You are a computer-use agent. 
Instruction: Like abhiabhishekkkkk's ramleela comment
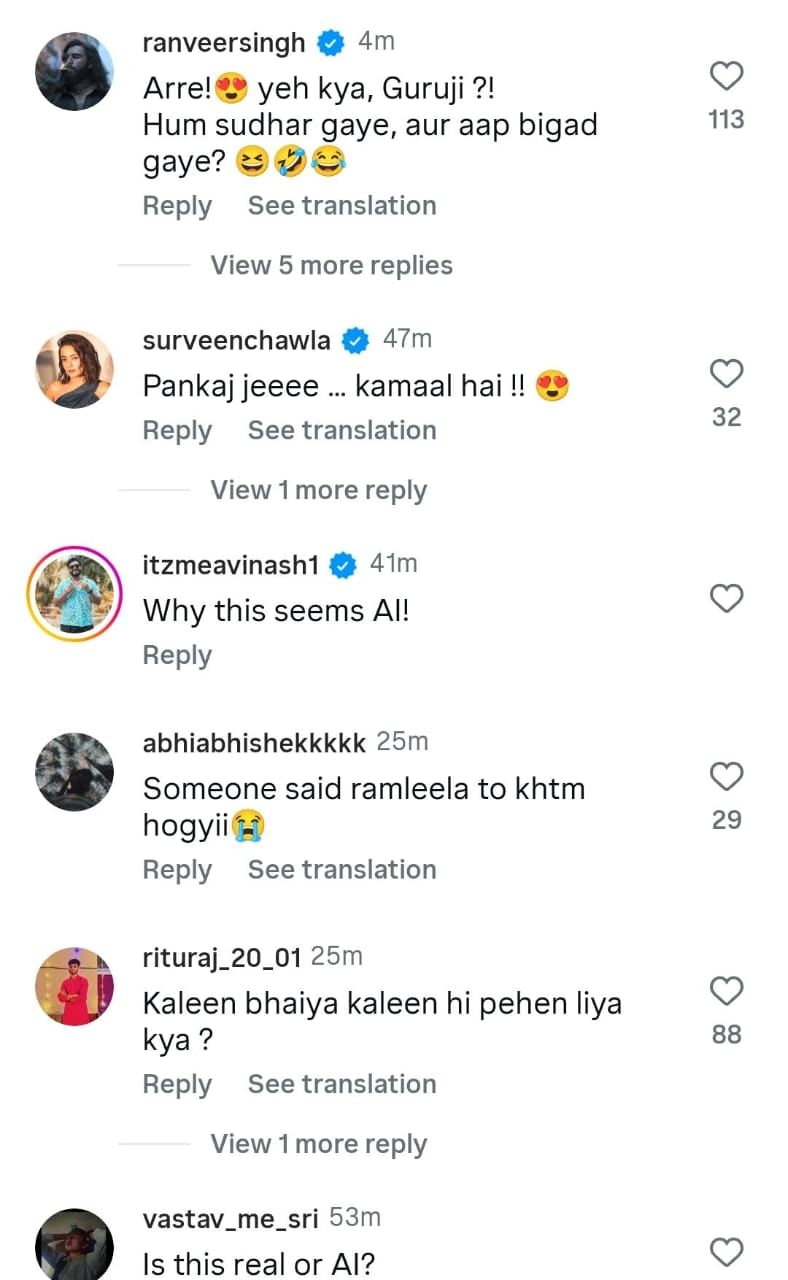coord(726,777)
